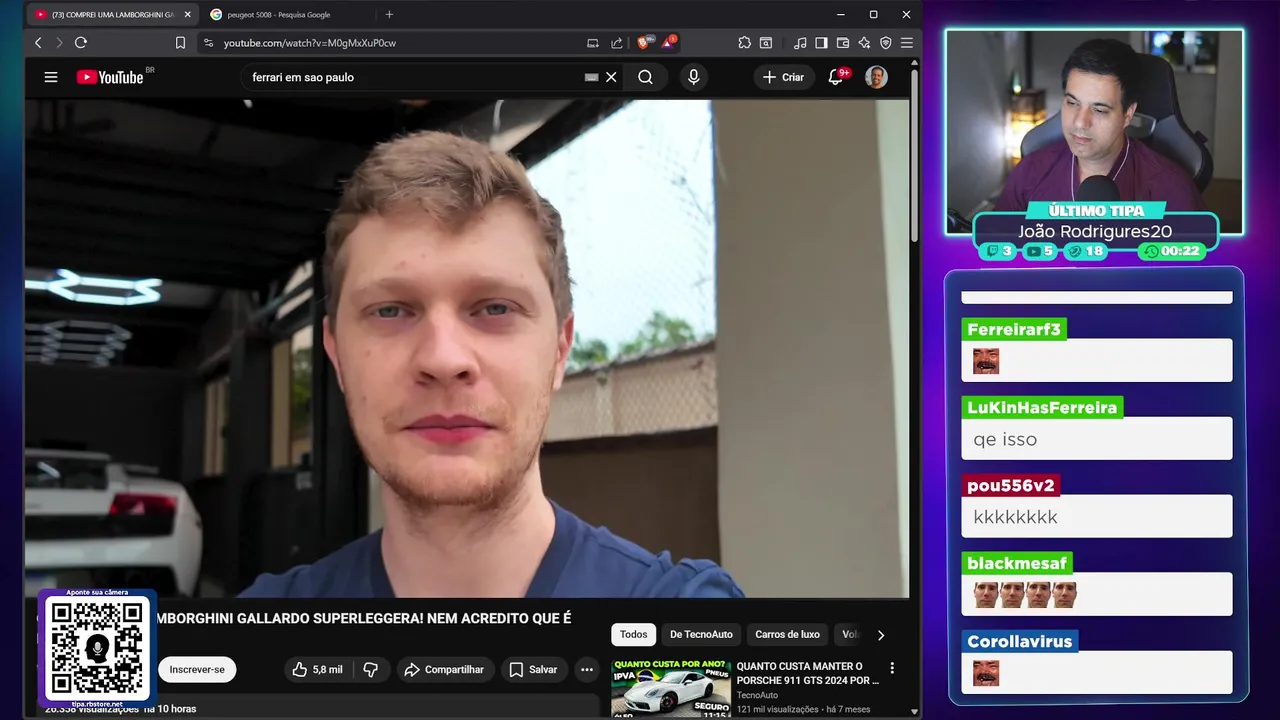
Task: Open the browser main menu
Action: [907, 43]
